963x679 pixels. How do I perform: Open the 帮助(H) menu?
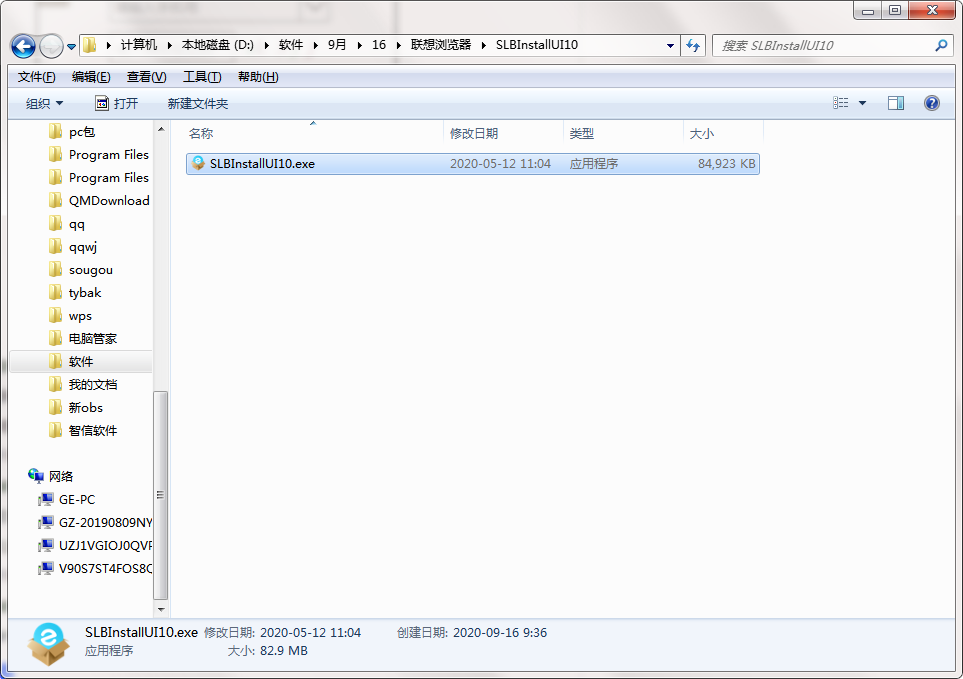pyautogui.click(x=258, y=77)
